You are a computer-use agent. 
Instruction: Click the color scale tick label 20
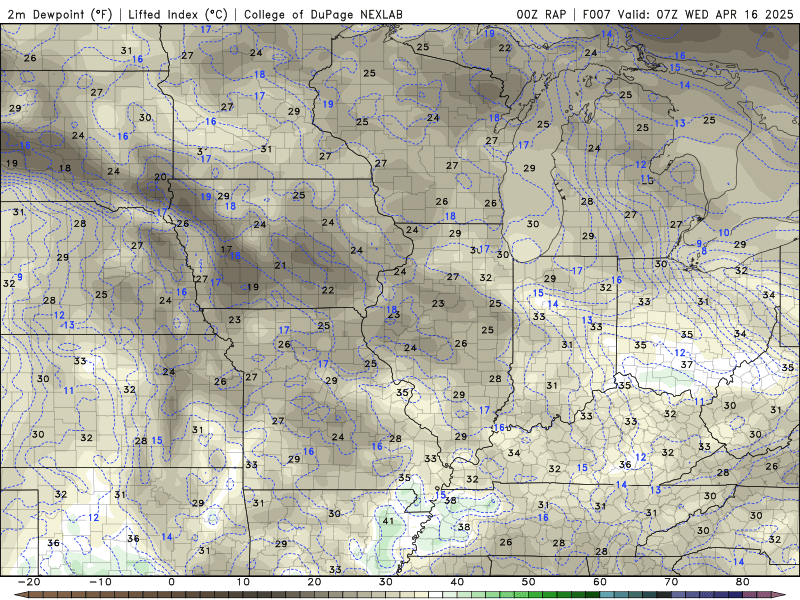[x=314, y=582]
